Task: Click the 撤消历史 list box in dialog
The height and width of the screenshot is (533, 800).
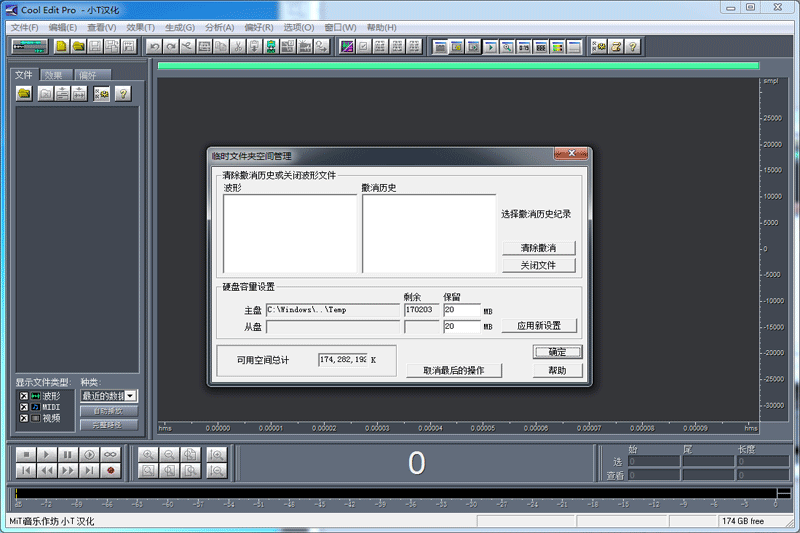Action: click(x=429, y=234)
